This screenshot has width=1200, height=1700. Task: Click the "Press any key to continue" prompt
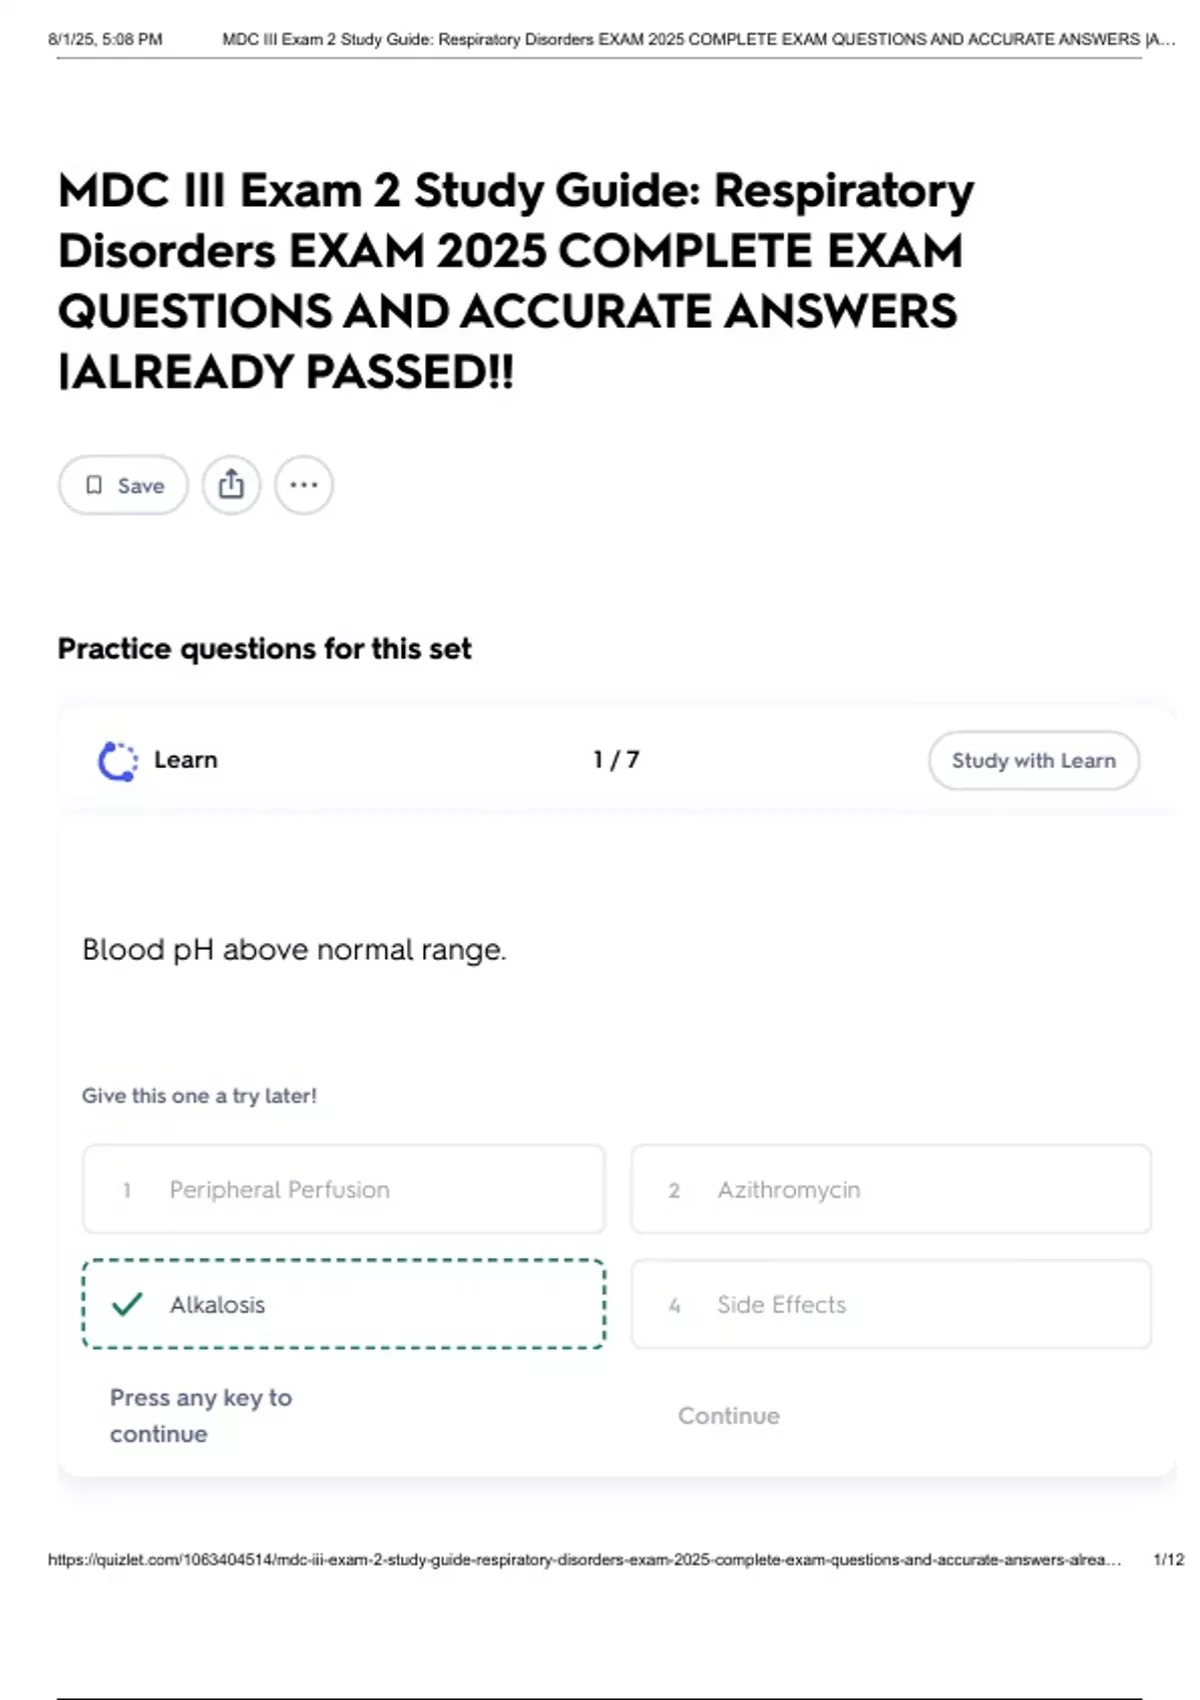200,1415
